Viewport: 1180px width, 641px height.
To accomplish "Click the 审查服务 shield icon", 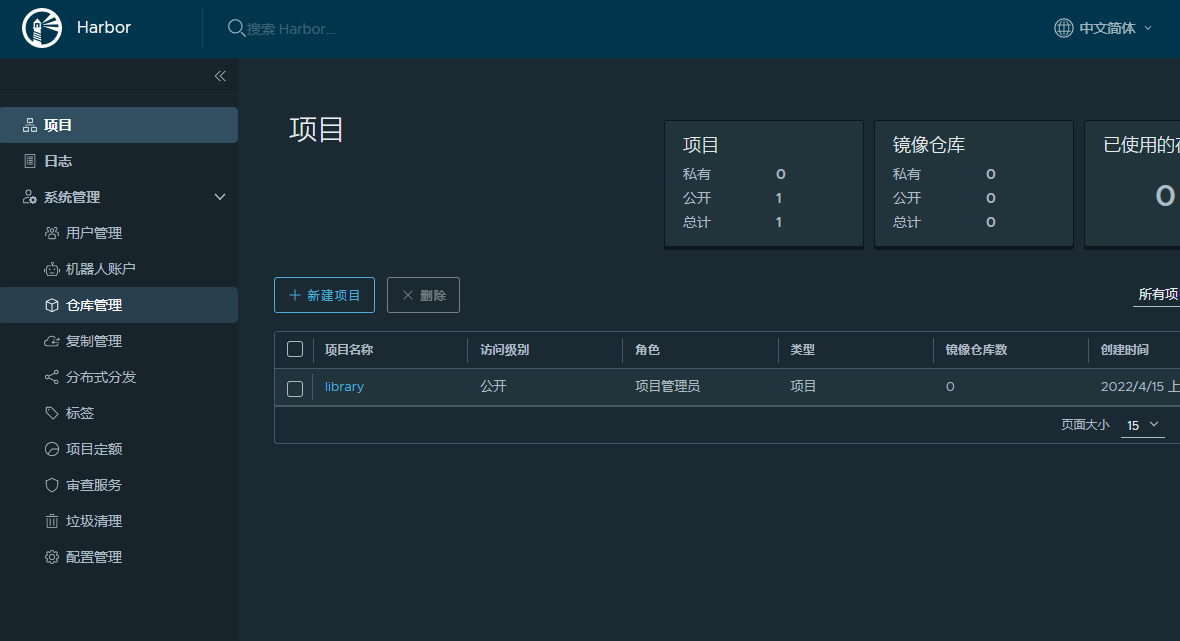I will coord(52,485).
